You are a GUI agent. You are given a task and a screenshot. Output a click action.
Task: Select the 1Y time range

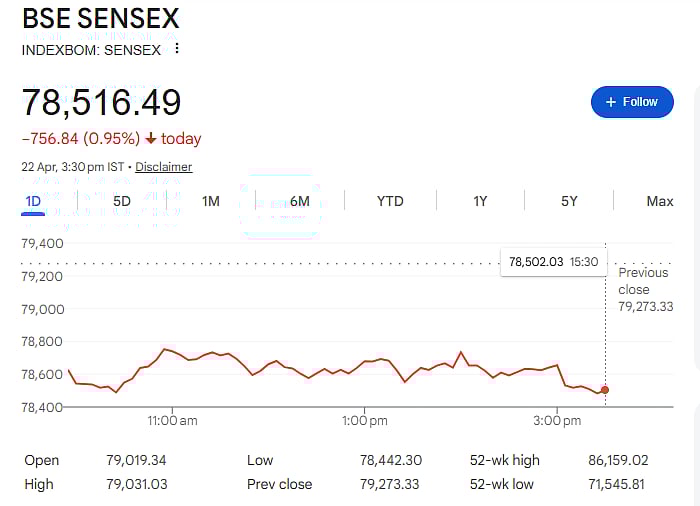[480, 201]
